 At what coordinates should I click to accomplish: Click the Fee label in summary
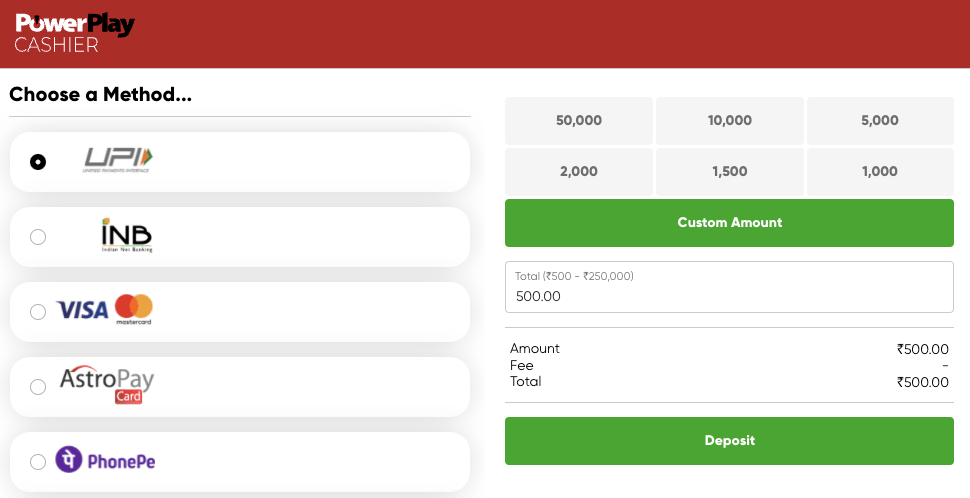pos(521,365)
